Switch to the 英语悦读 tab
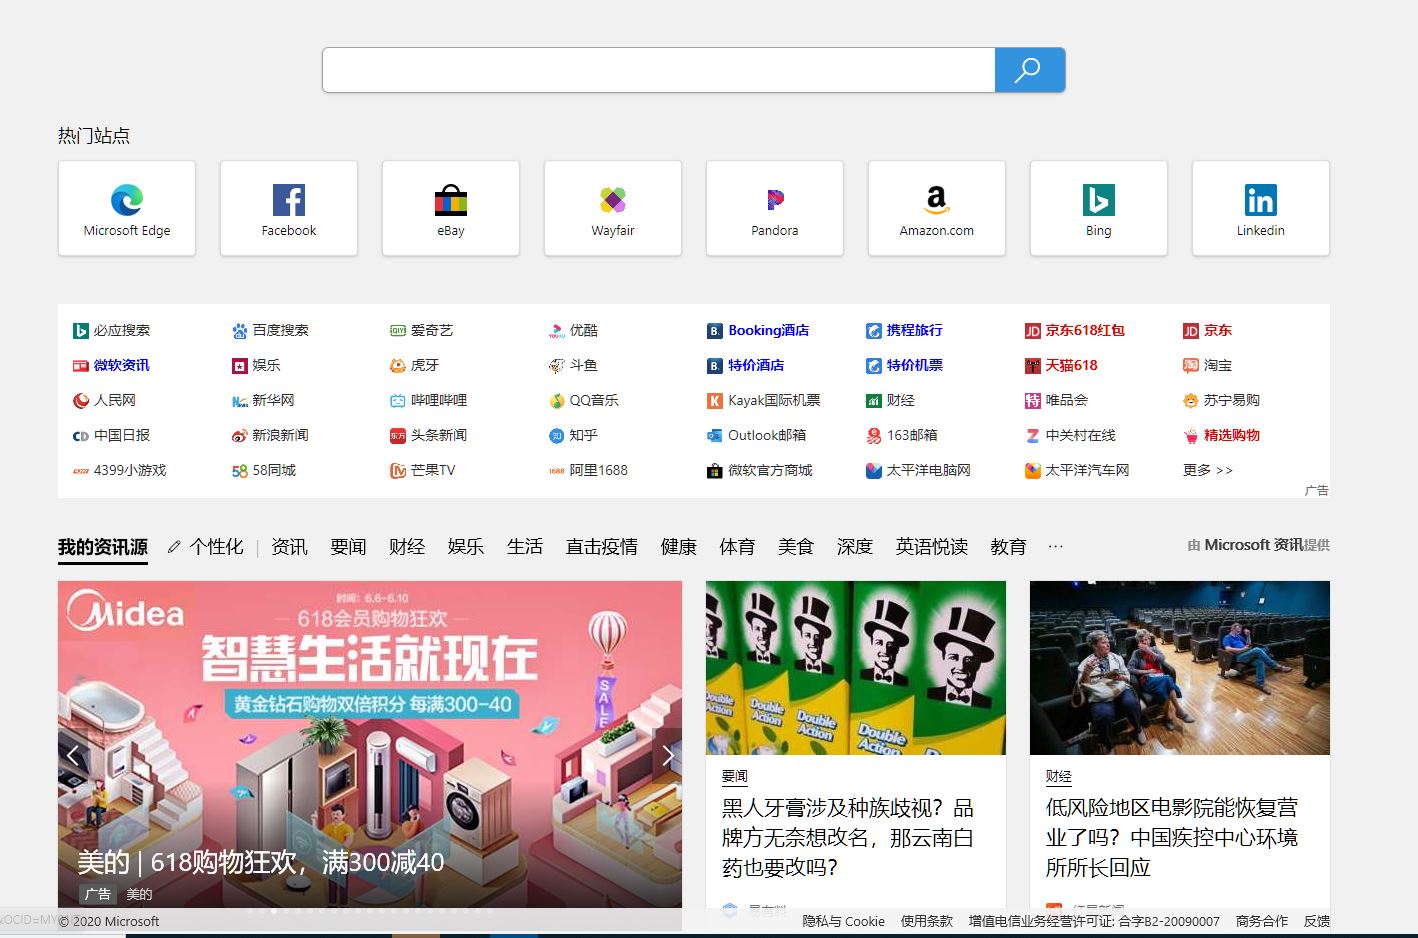The image size is (1418, 938). tap(932, 546)
